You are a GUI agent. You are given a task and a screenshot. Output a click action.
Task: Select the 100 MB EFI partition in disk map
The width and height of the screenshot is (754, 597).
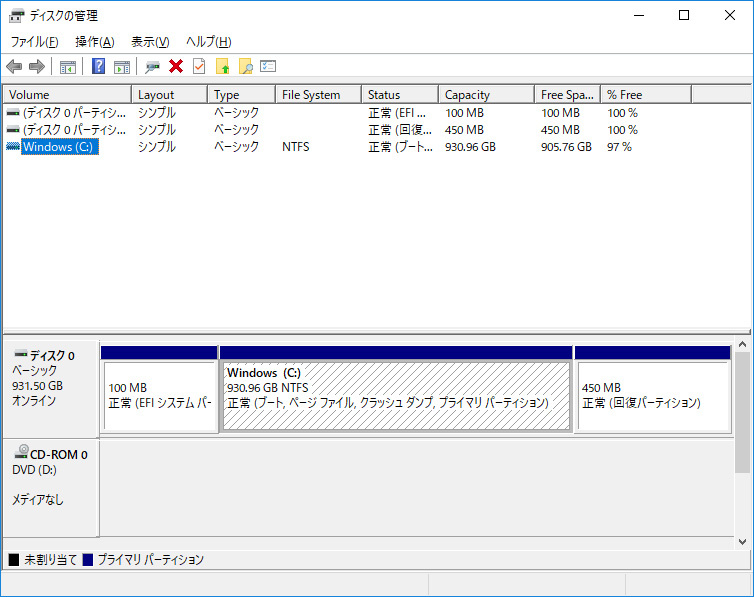[159, 395]
